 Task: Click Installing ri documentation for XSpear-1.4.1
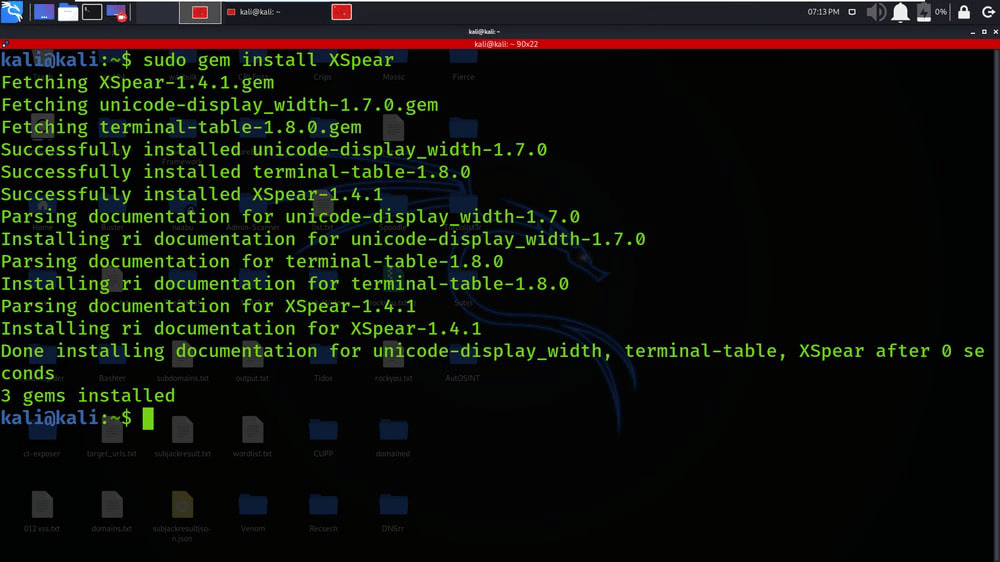tap(241, 328)
